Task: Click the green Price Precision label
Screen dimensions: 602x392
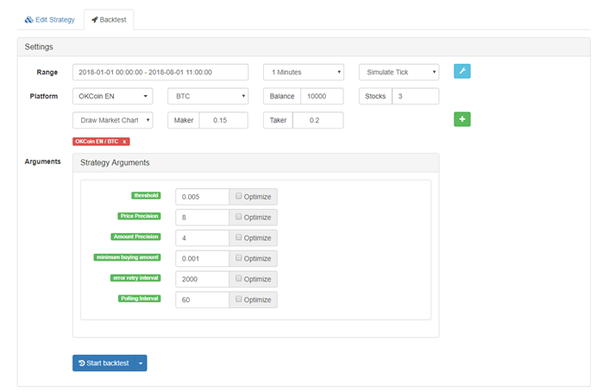Action: coord(139,216)
